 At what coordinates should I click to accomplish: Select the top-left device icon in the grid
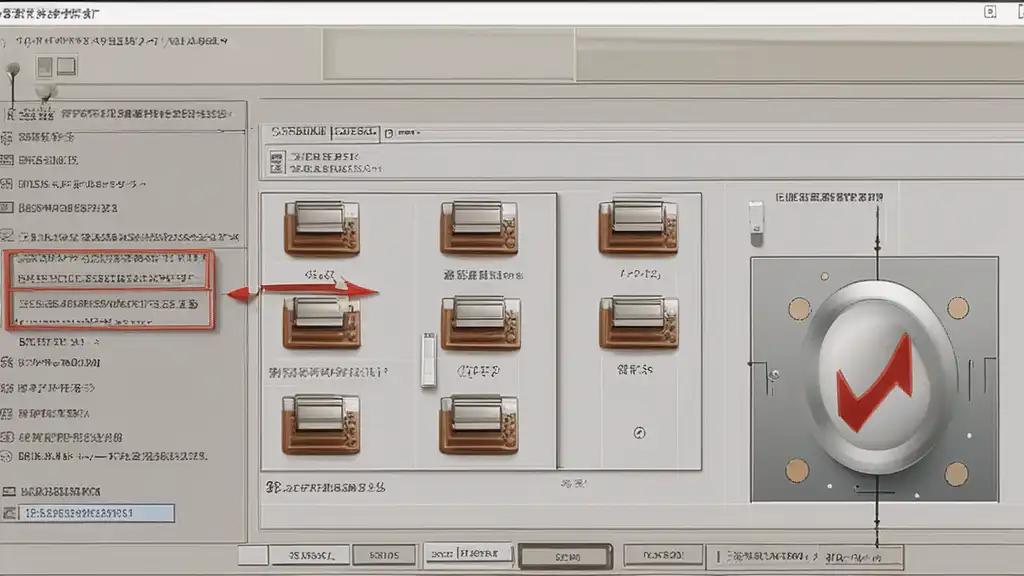[321, 228]
